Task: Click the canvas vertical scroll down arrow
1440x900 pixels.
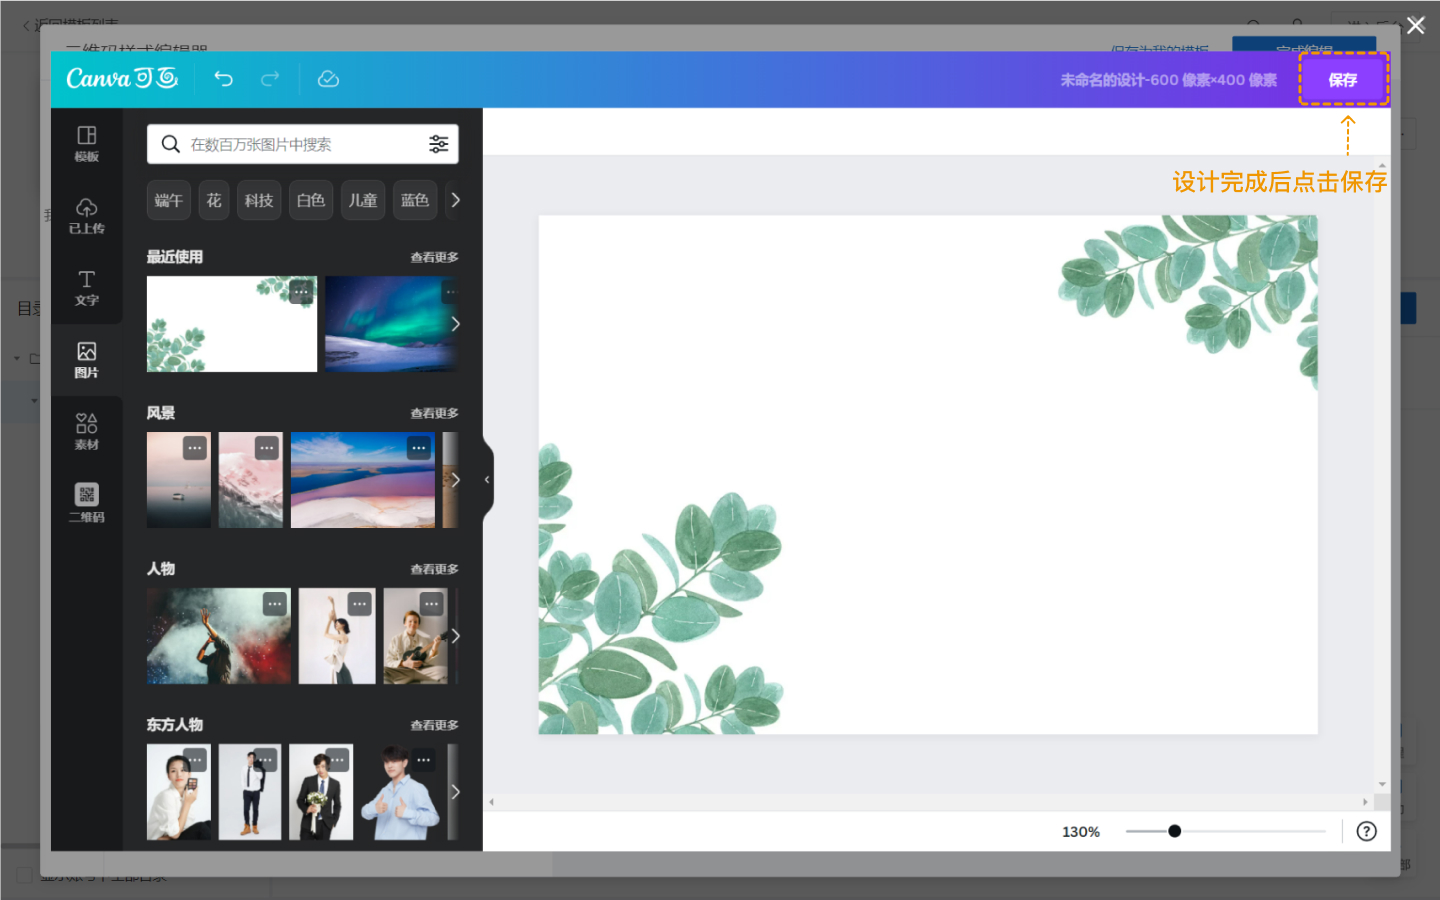Action: (1382, 785)
